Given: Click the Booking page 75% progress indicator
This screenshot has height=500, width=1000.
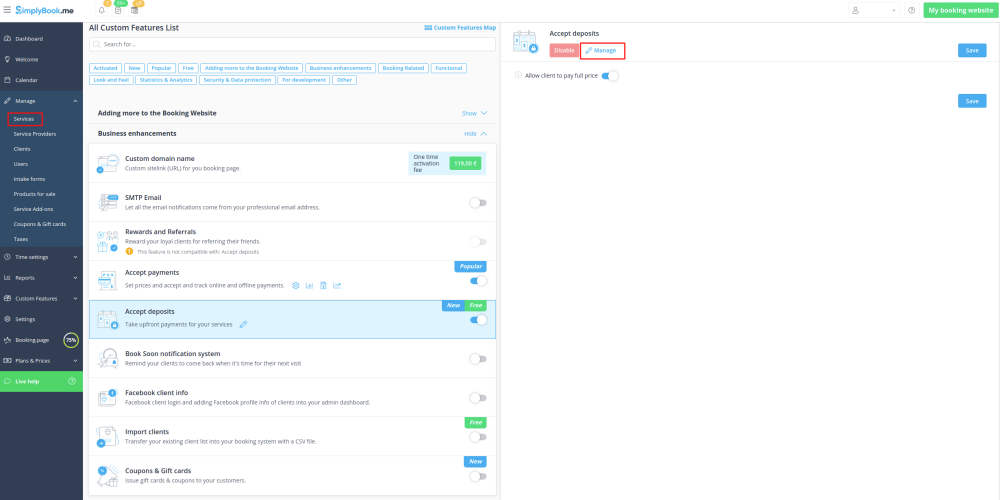Looking at the screenshot, I should point(71,340).
